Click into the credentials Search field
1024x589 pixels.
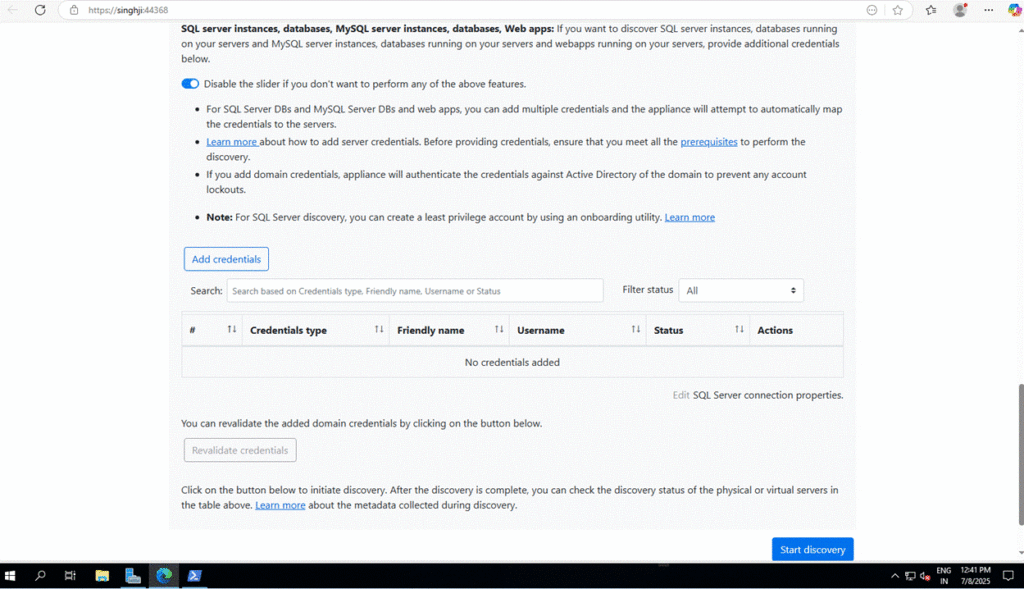tap(415, 291)
